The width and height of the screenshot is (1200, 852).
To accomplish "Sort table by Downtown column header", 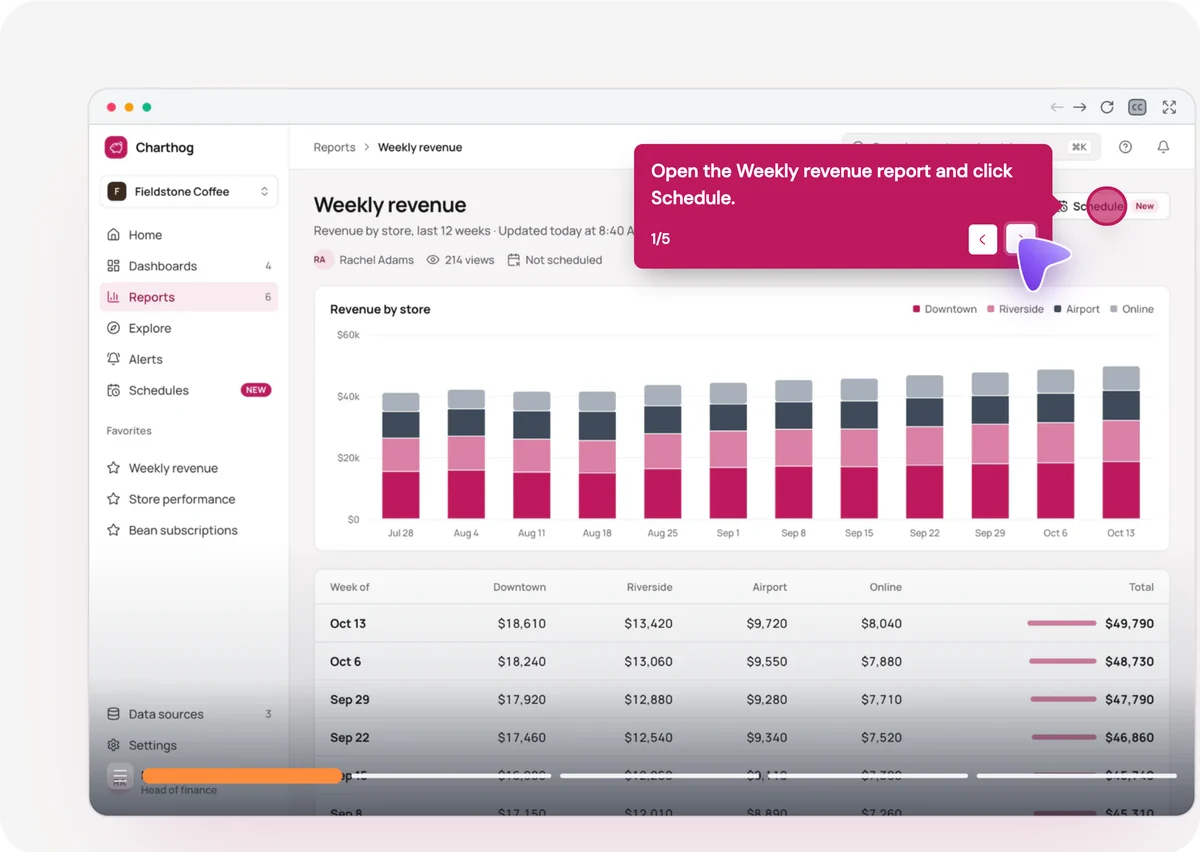I will pyautogui.click(x=519, y=587).
